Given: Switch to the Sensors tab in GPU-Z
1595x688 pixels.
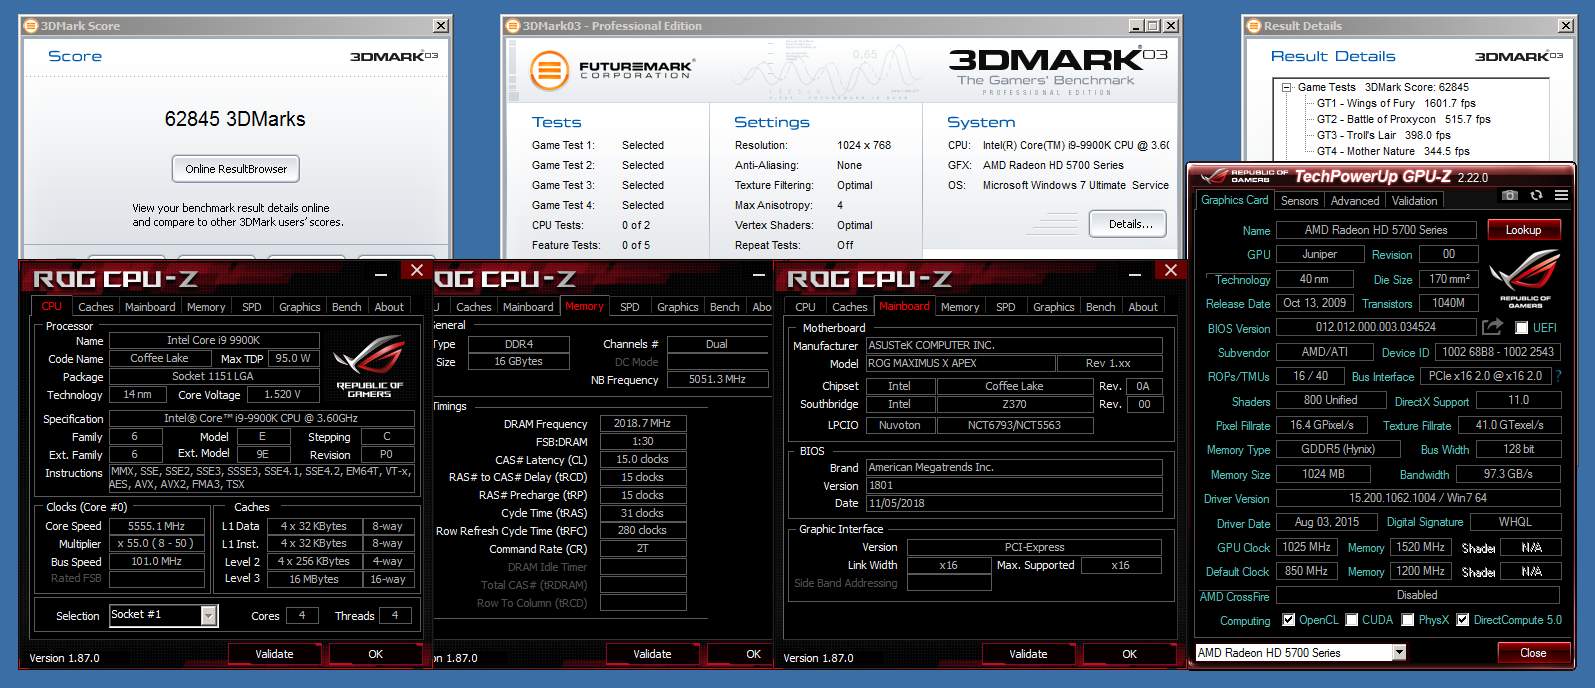Looking at the screenshot, I should click(1299, 201).
